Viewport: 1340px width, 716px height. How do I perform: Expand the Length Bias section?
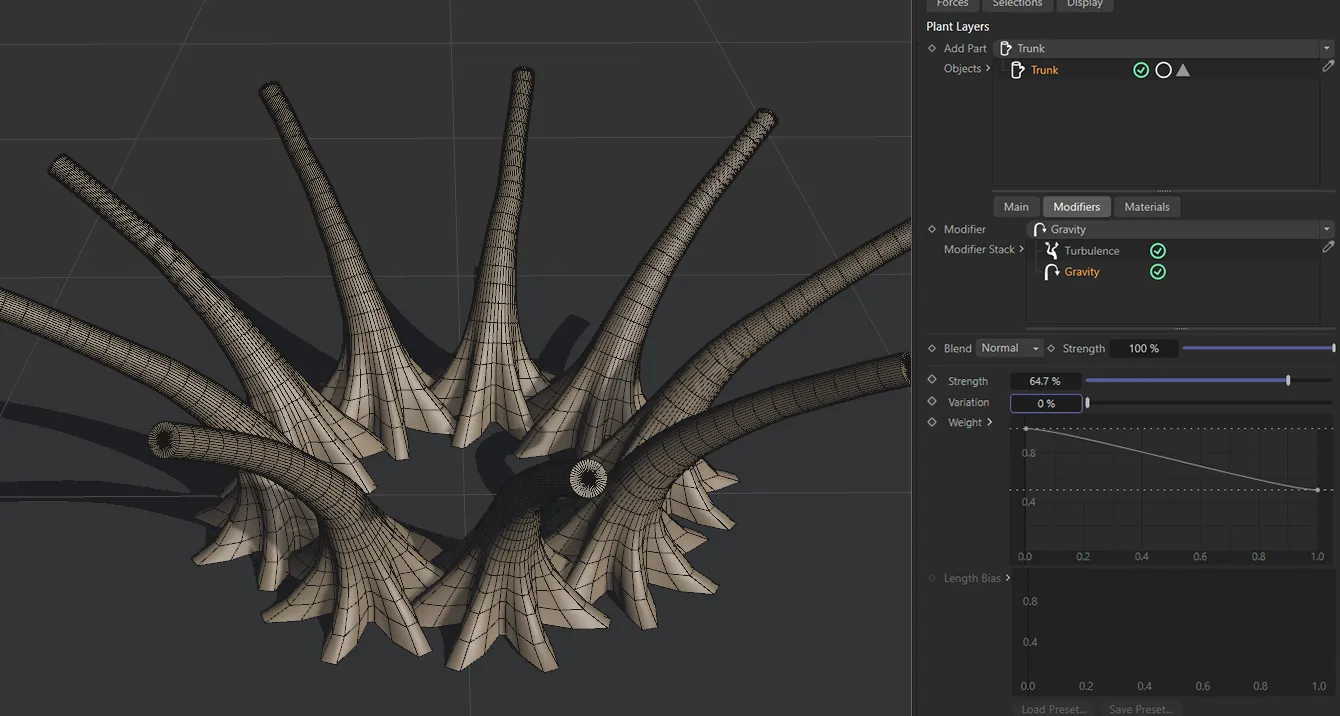point(1008,578)
